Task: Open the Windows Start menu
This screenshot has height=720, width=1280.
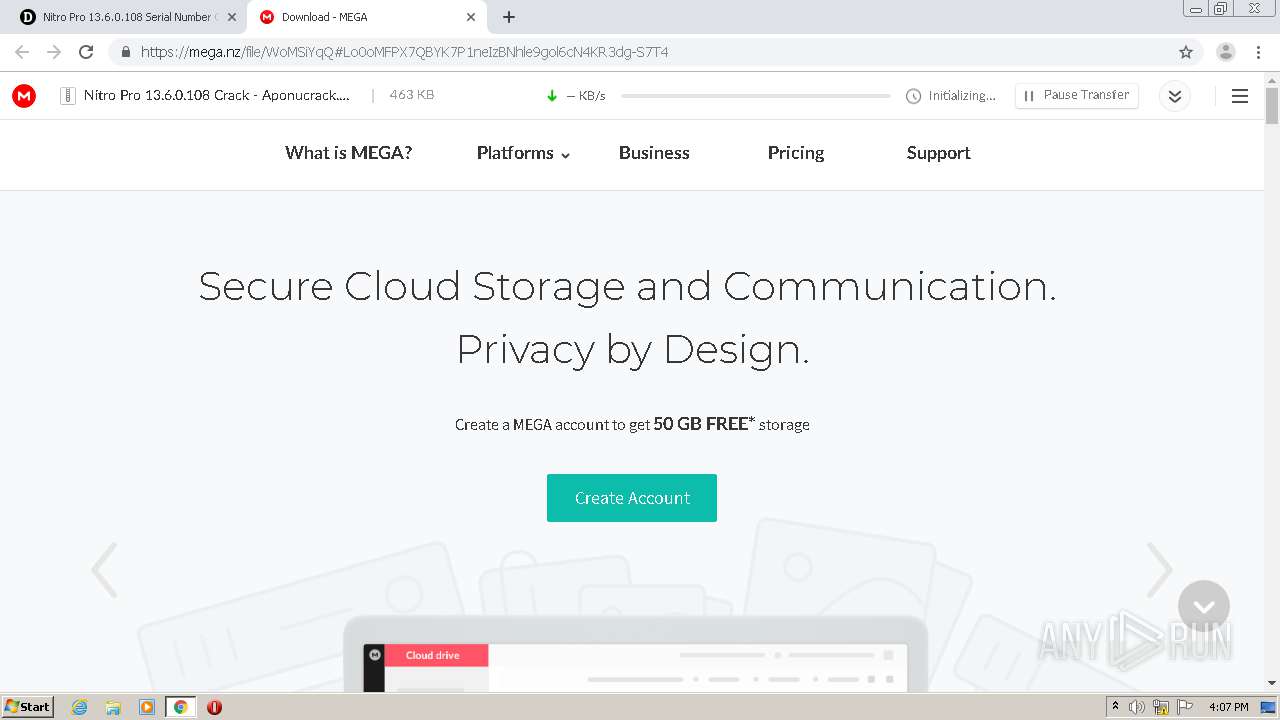Action: 27,706
